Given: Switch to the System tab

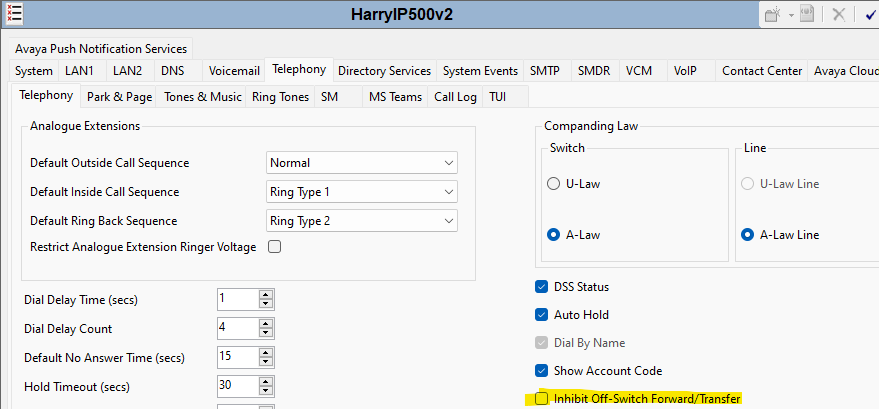Looking at the screenshot, I should pyautogui.click(x=34, y=71).
